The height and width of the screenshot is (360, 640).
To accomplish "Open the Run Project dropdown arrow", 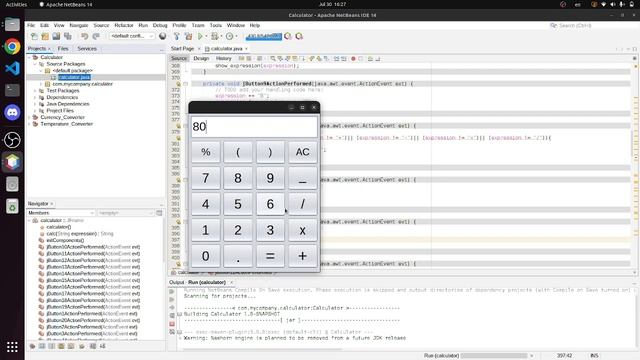I will click(x=206, y=36).
